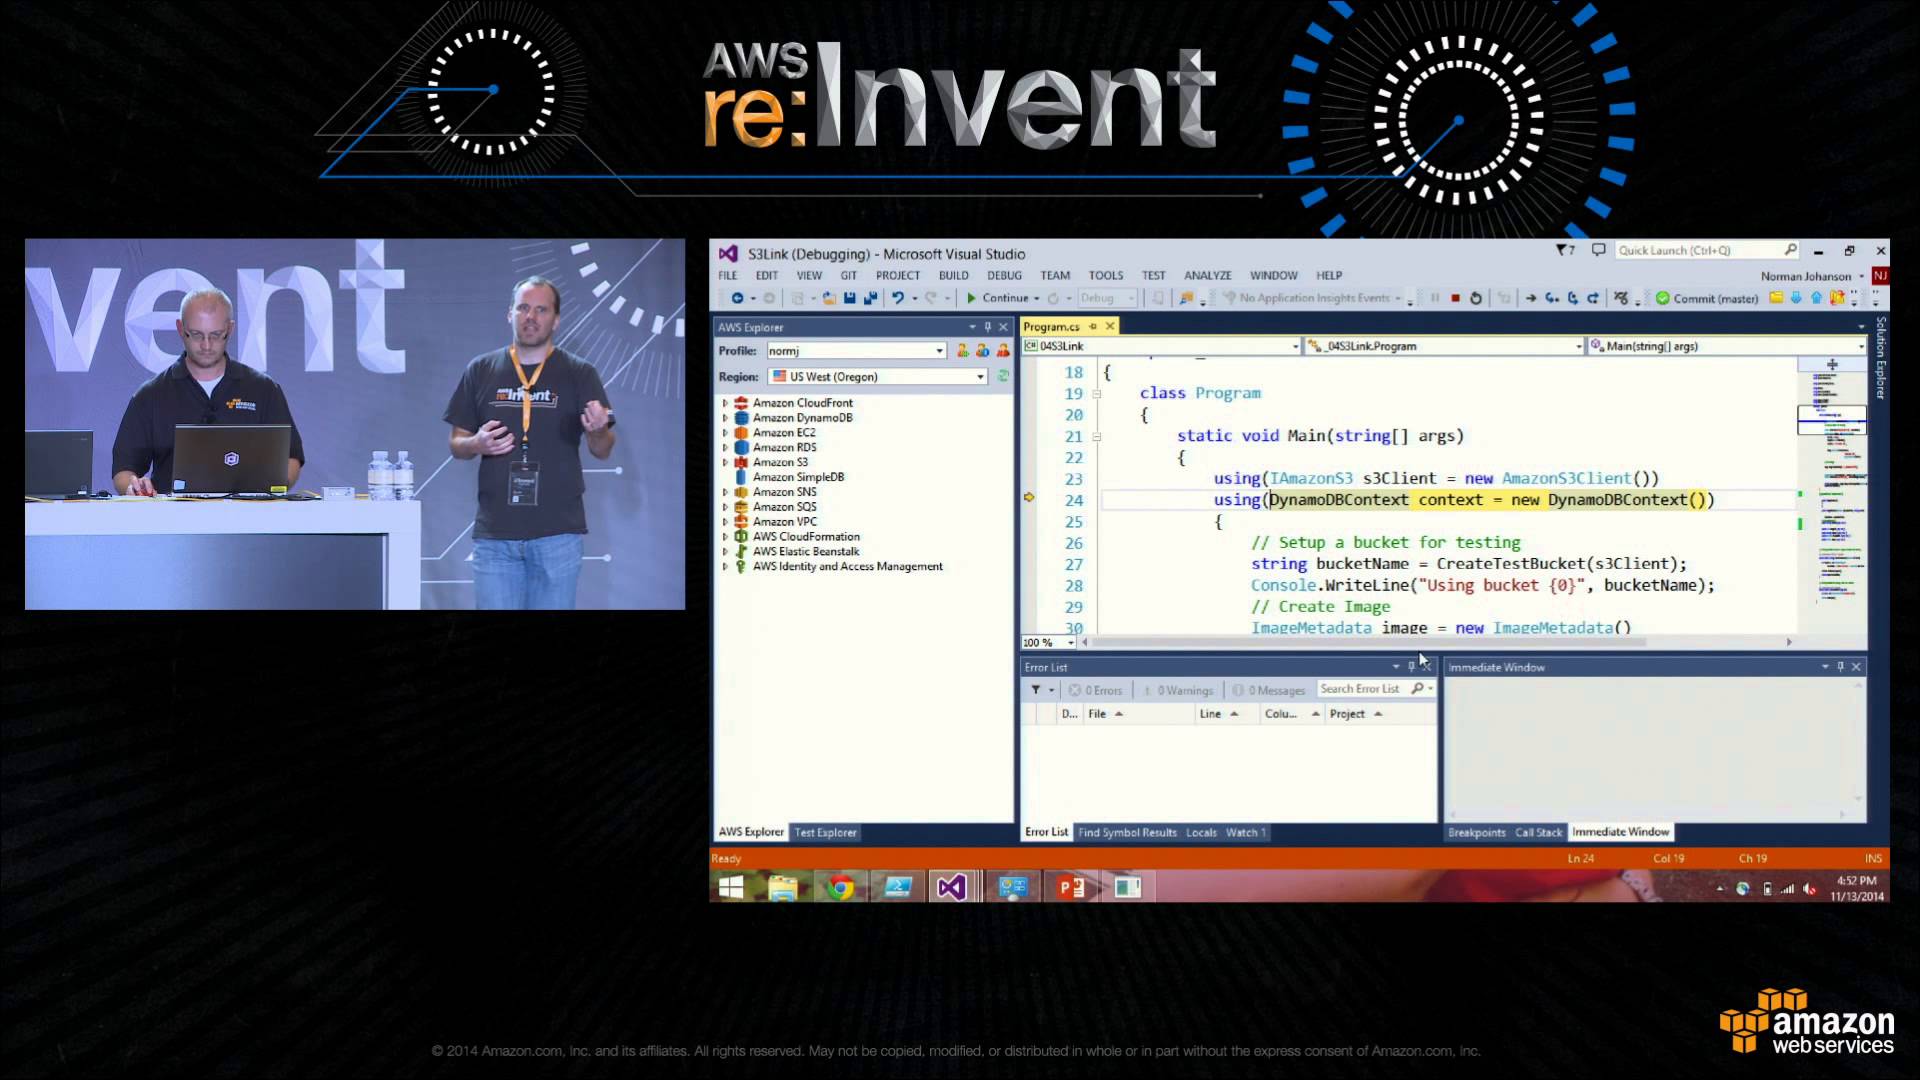Viewport: 1920px width, 1080px height.
Task: Toggle auto-hide pin on AWS Explorer panel
Action: (987, 327)
